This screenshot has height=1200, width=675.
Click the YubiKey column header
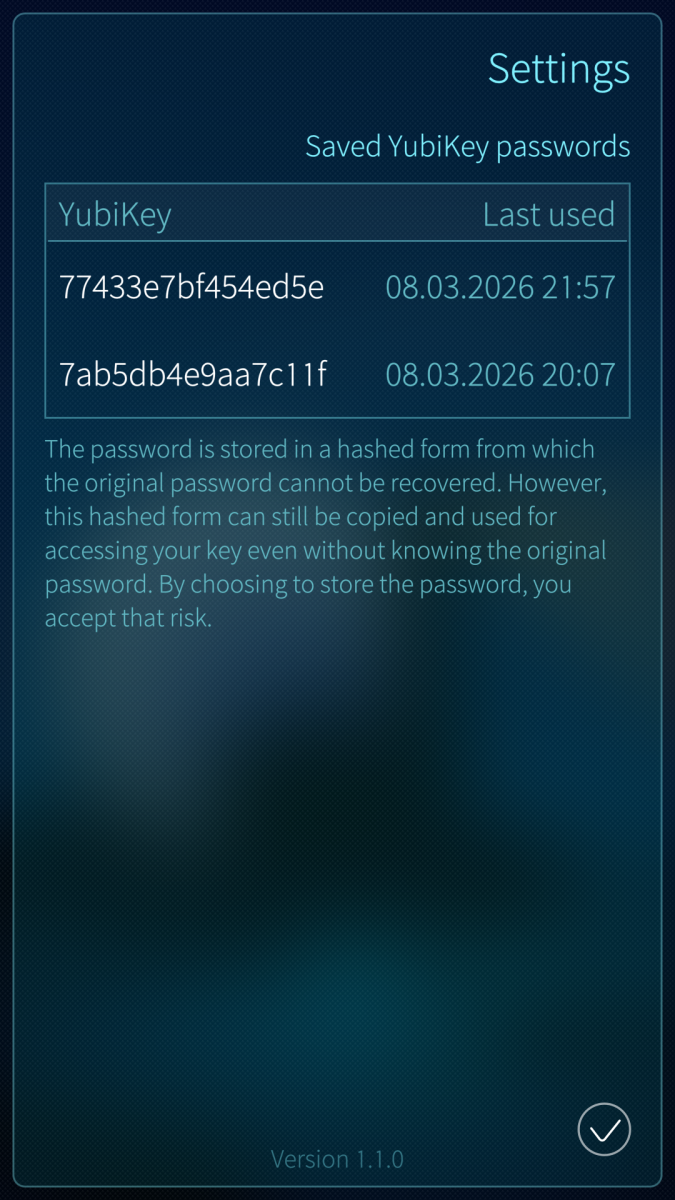point(115,215)
